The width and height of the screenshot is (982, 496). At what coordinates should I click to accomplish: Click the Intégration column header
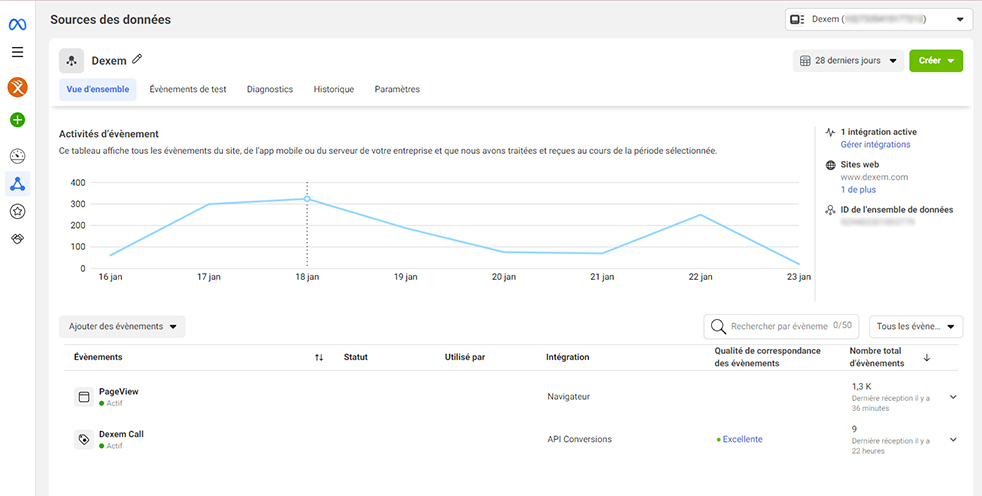(x=567, y=358)
